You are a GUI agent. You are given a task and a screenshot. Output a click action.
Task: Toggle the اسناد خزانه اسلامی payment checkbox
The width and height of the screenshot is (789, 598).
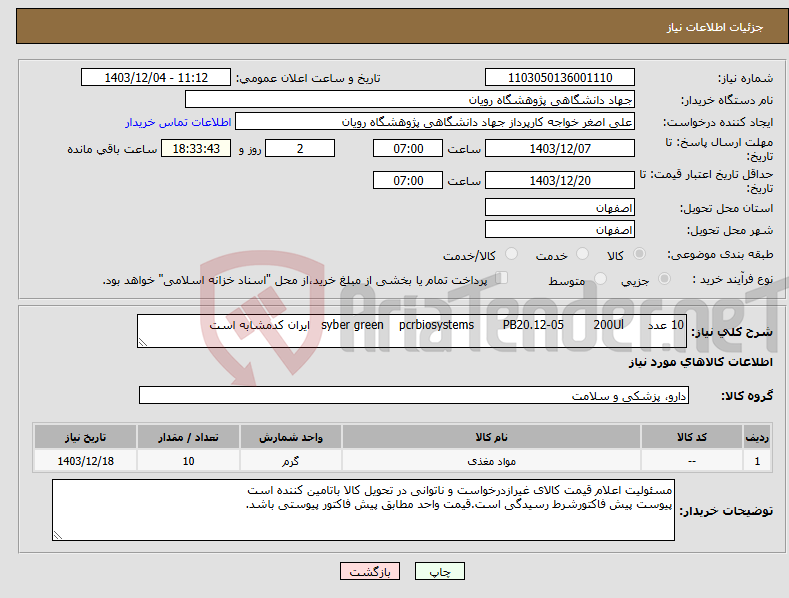(501, 278)
